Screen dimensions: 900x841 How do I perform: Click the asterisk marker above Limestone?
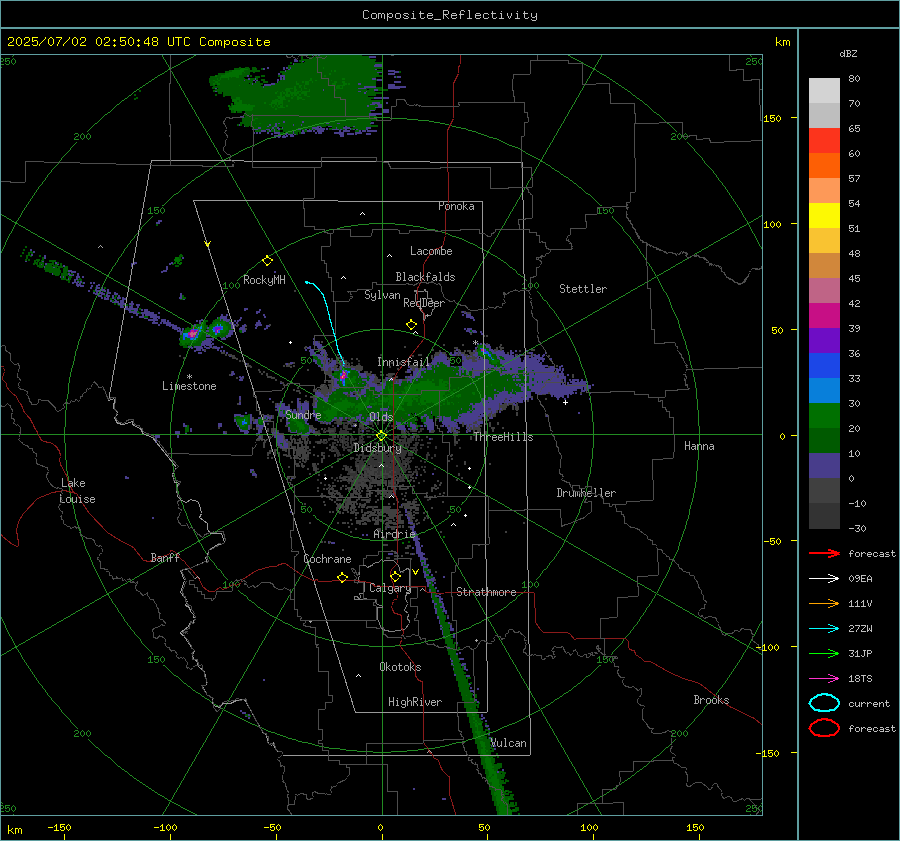tap(189, 377)
